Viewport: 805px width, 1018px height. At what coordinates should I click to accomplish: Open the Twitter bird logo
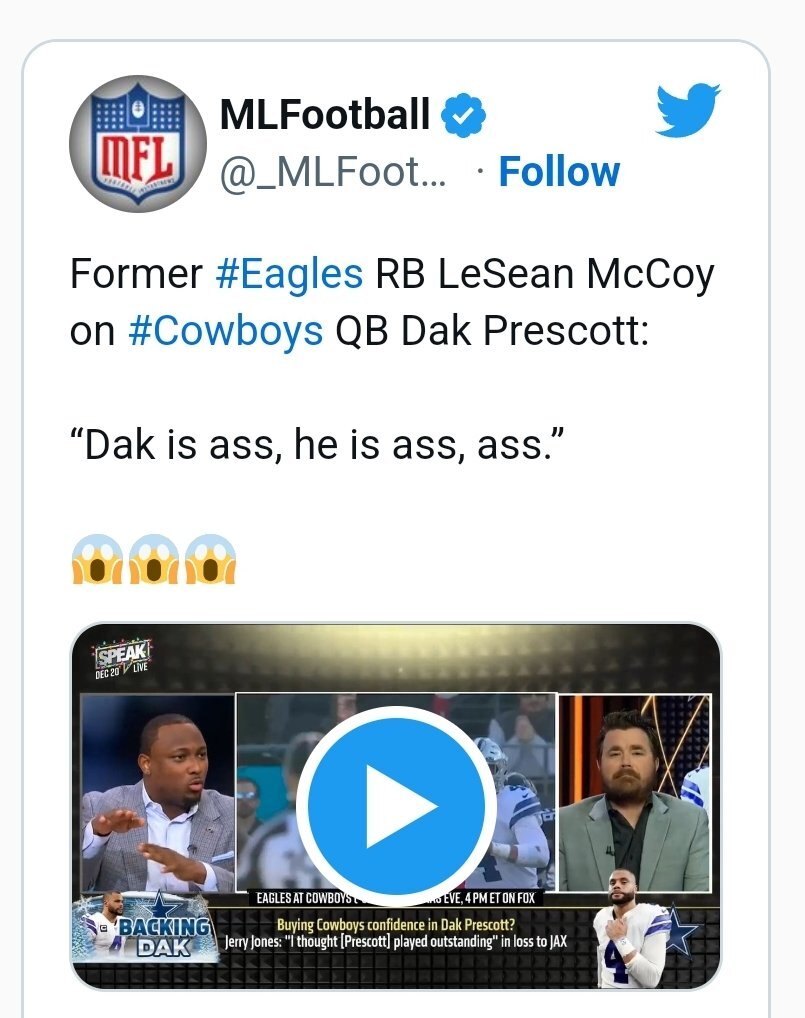[x=687, y=111]
